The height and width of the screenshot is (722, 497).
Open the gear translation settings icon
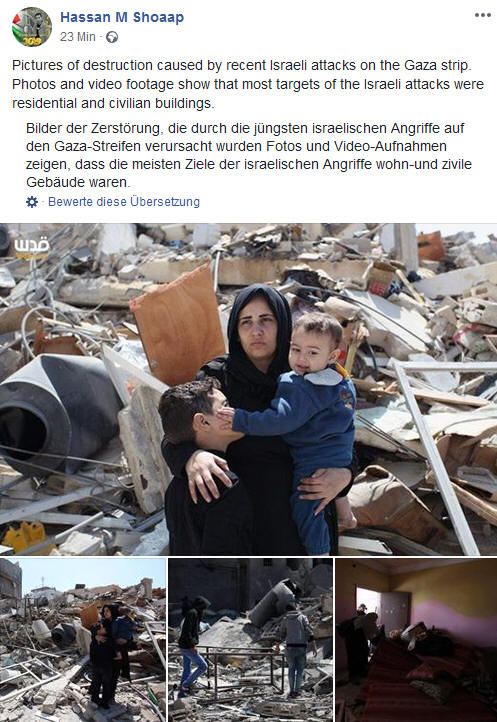coord(32,202)
